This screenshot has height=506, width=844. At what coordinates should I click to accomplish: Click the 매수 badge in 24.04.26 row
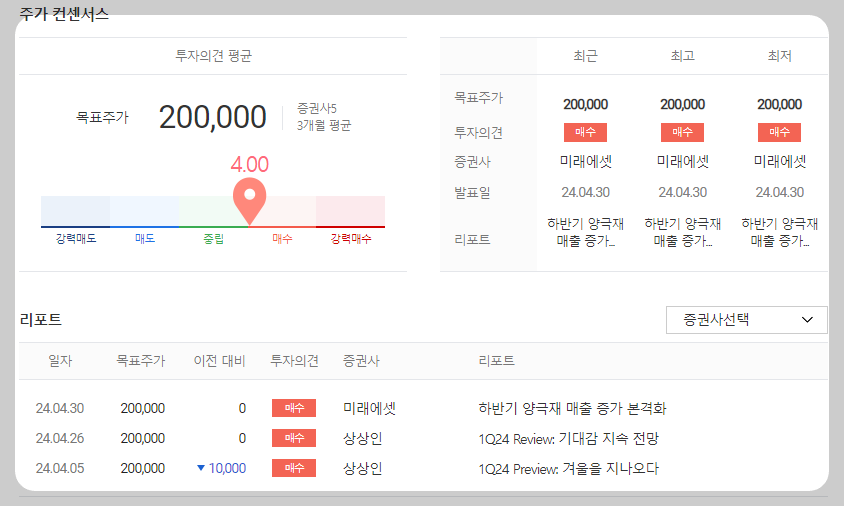(x=294, y=438)
